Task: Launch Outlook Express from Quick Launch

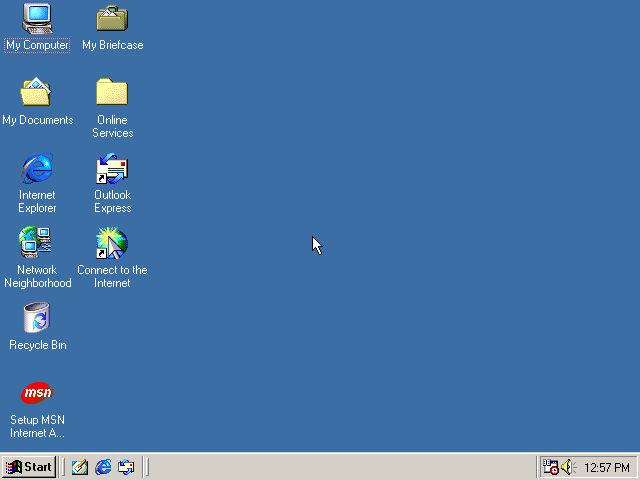Action: point(126,467)
